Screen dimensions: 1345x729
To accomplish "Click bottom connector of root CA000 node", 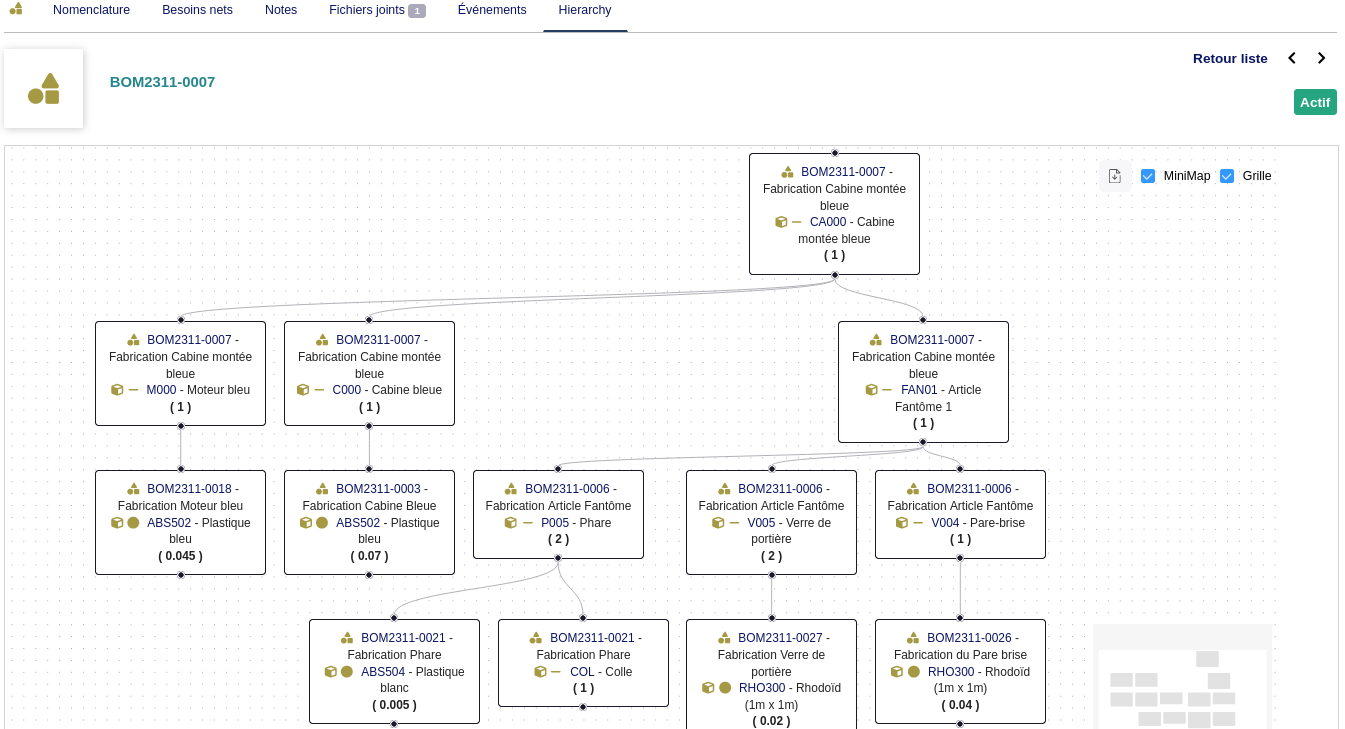I will [x=834, y=274].
